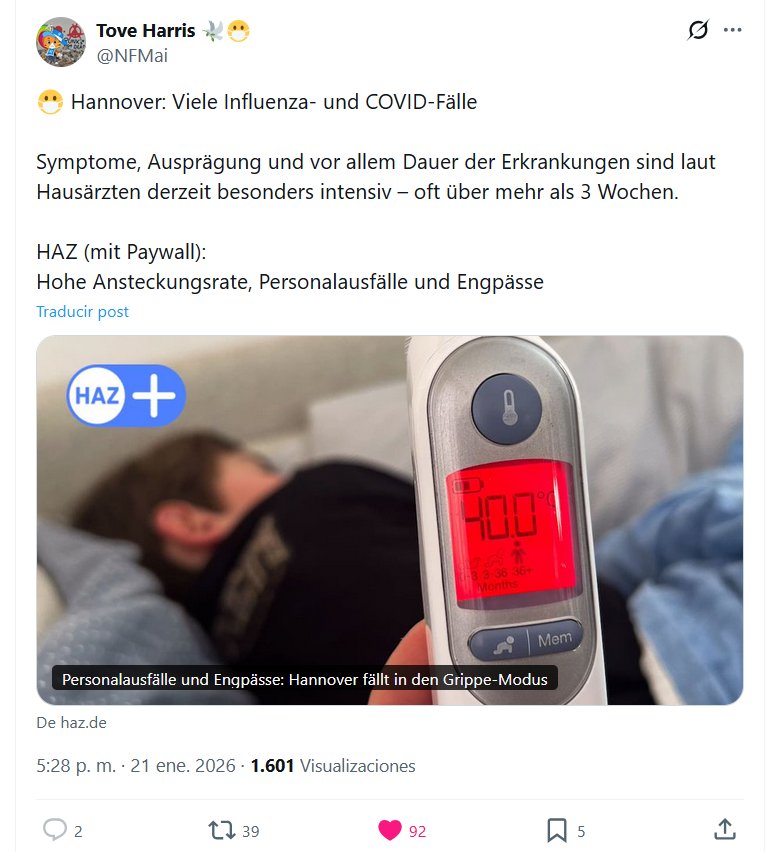768x852 pixels.
Task: Click the Traducir post link
Action: click(83, 311)
